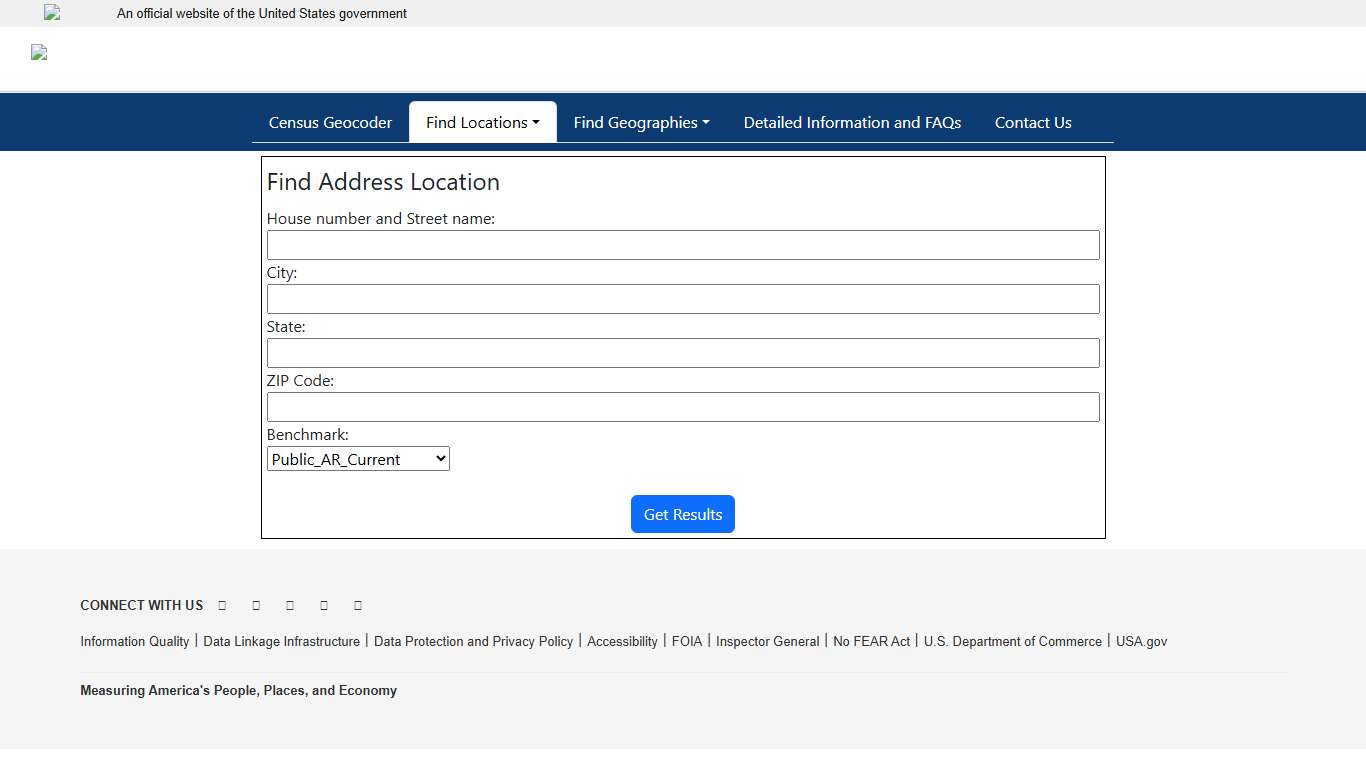Open the first Connect With Us social icon

pyautogui.click(x=222, y=604)
